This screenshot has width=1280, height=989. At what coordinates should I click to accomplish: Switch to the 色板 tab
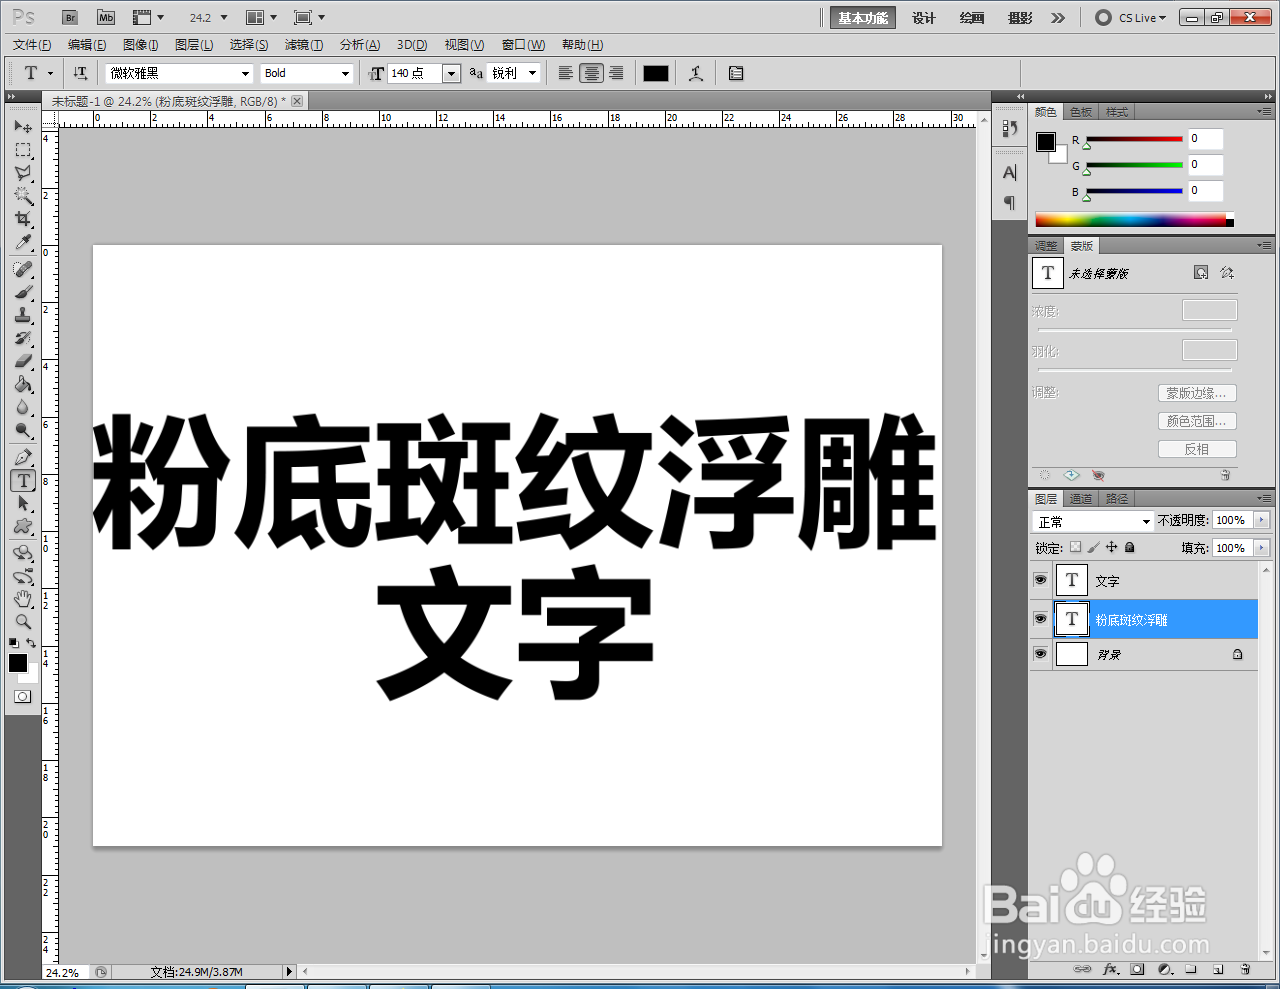point(1081,112)
